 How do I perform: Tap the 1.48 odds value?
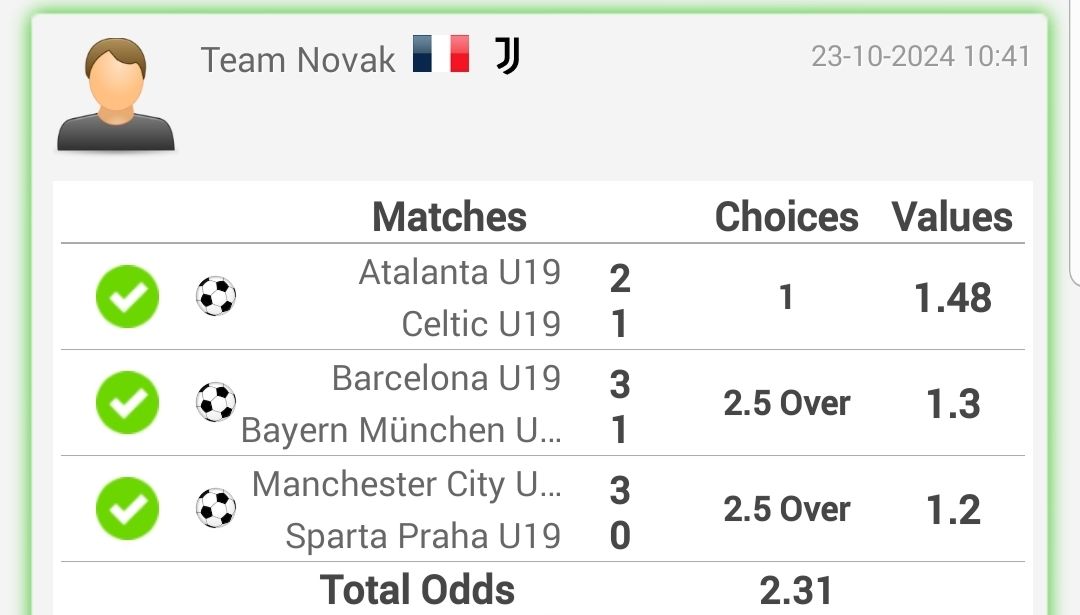(x=953, y=298)
